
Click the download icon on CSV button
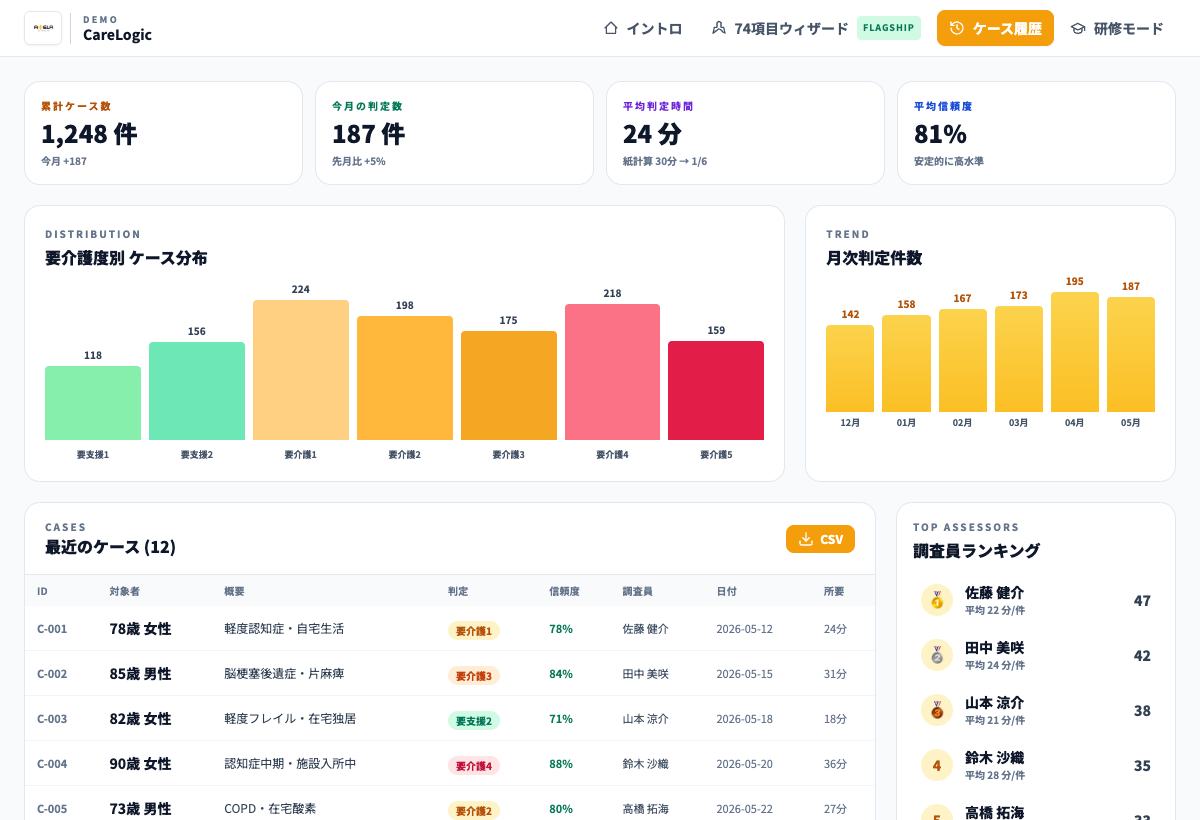[806, 539]
